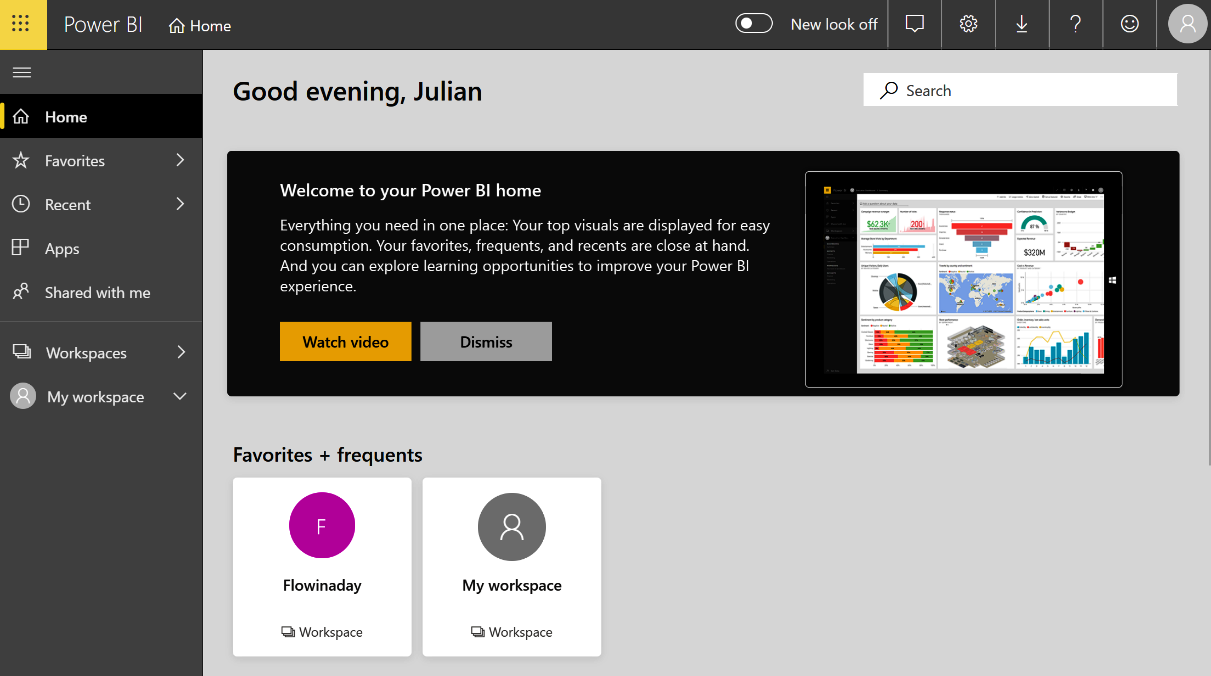Viewport: 1211px width, 676px height.
Task: Open the Power BI dashboard preview thumbnail
Action: [x=964, y=279]
